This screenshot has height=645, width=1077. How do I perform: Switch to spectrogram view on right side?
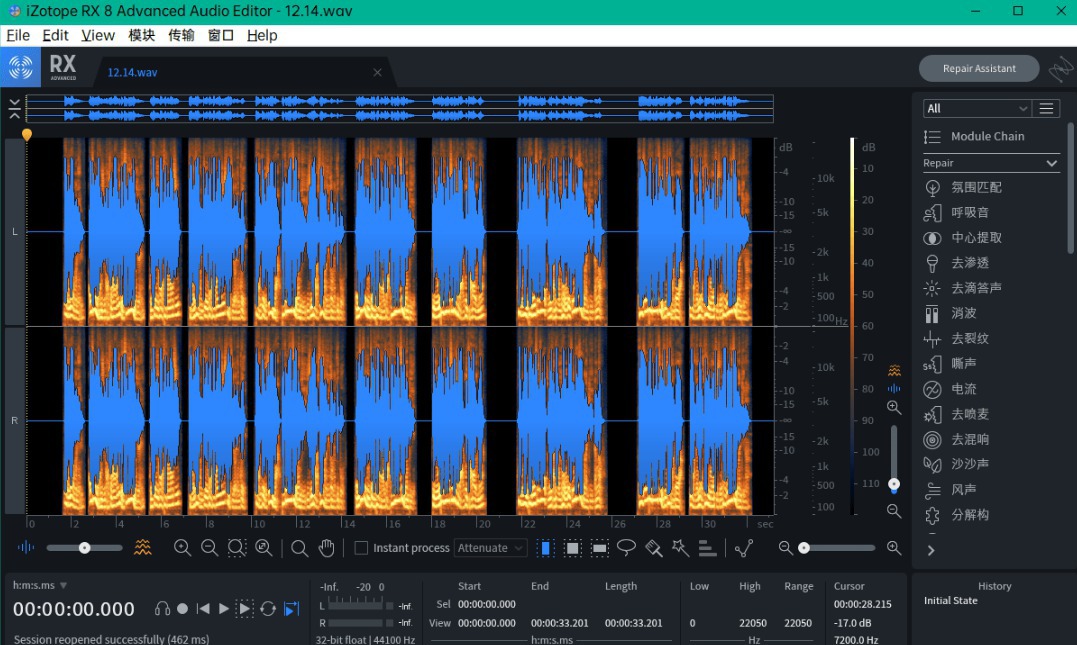click(894, 371)
